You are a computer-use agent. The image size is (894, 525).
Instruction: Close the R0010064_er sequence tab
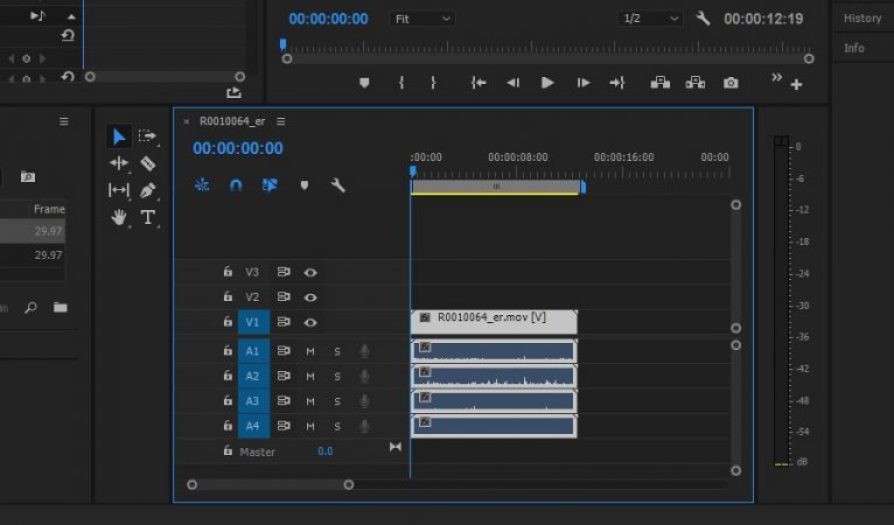[x=186, y=121]
